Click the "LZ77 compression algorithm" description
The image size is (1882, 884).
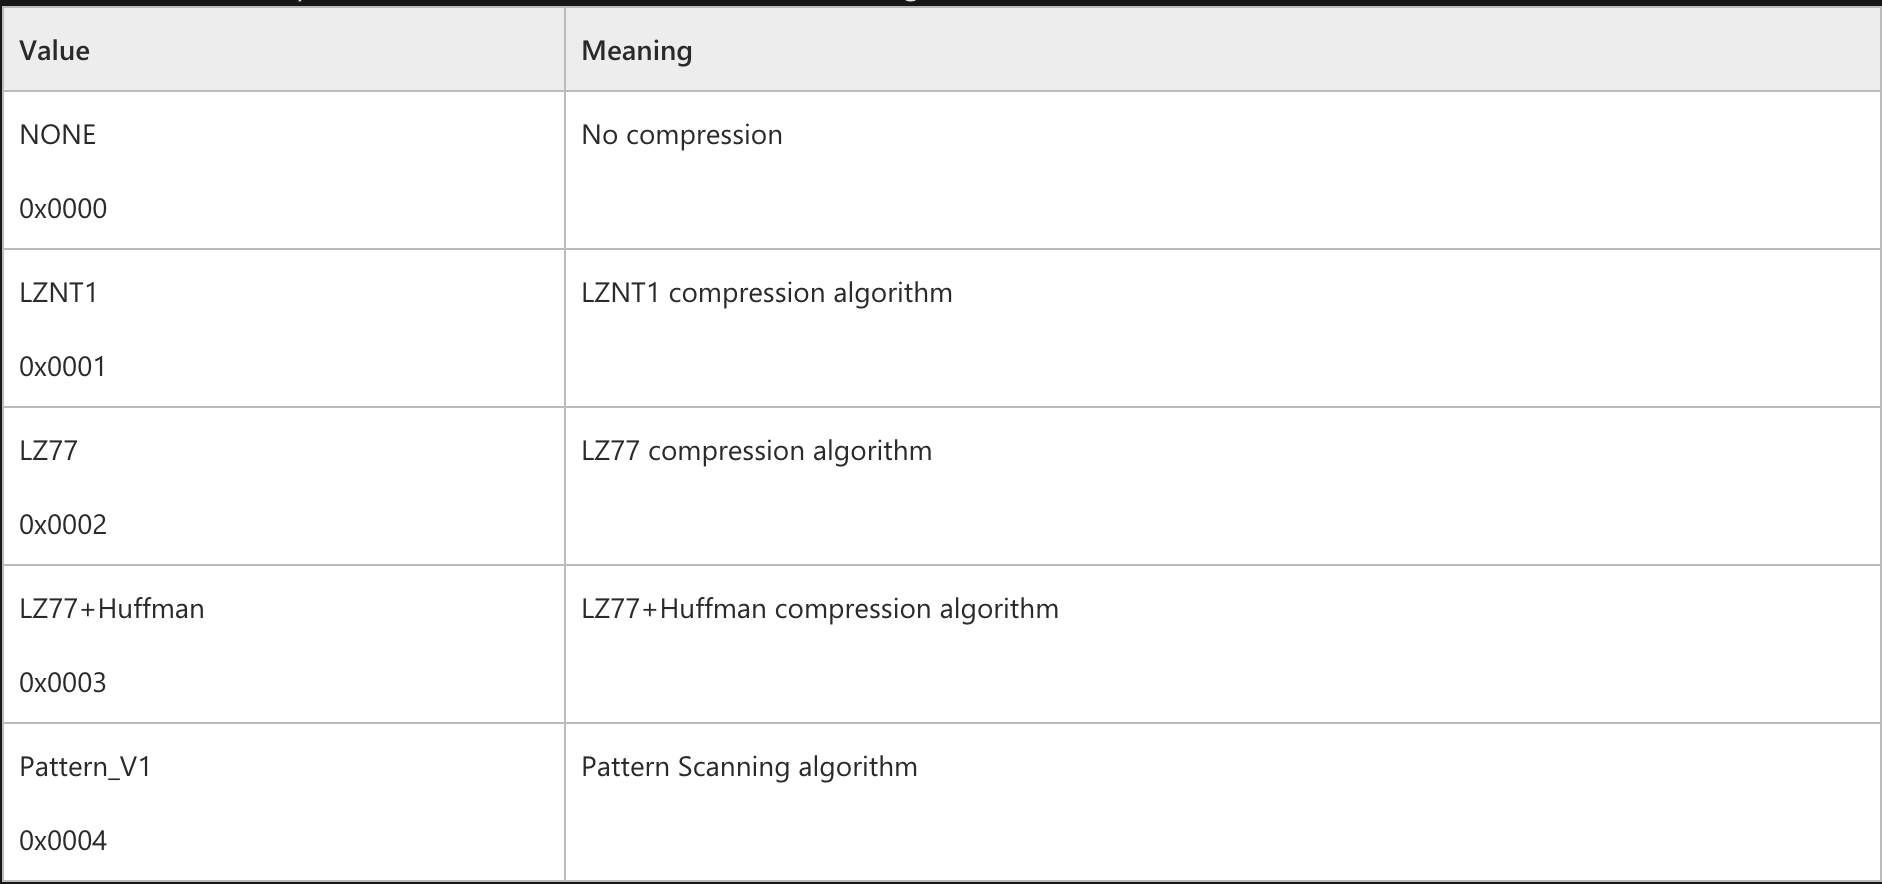[x=757, y=451]
